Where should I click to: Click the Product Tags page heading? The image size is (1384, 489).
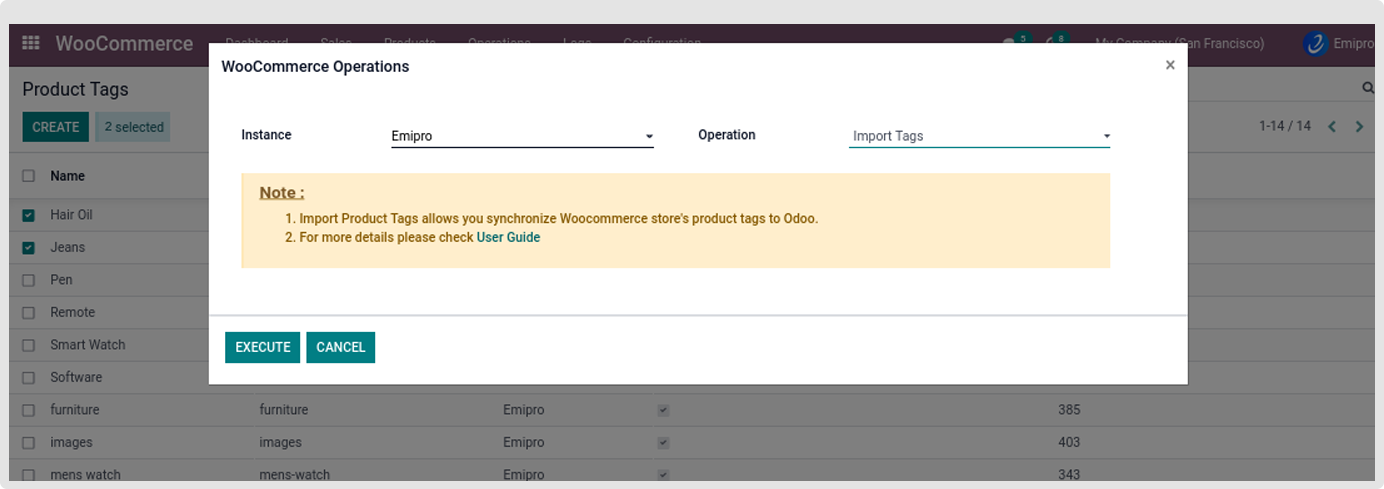pos(75,89)
